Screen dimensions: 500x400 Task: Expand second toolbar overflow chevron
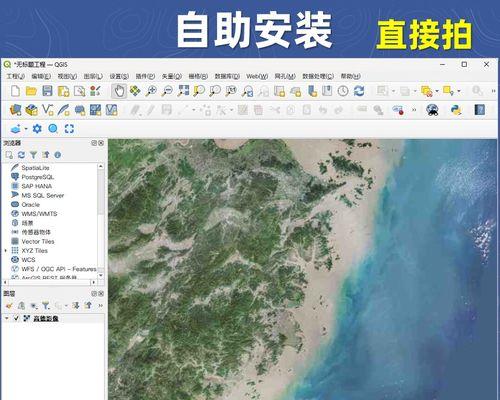click(x=414, y=110)
